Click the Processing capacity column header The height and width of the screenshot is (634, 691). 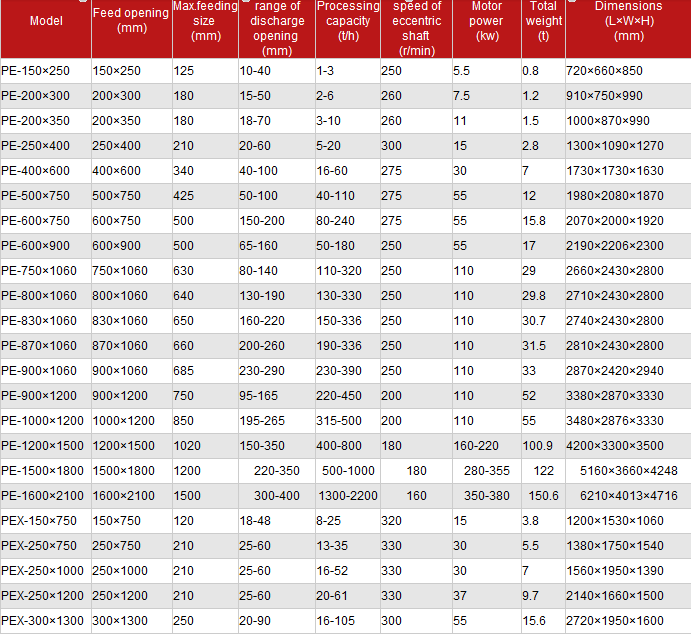348,21
